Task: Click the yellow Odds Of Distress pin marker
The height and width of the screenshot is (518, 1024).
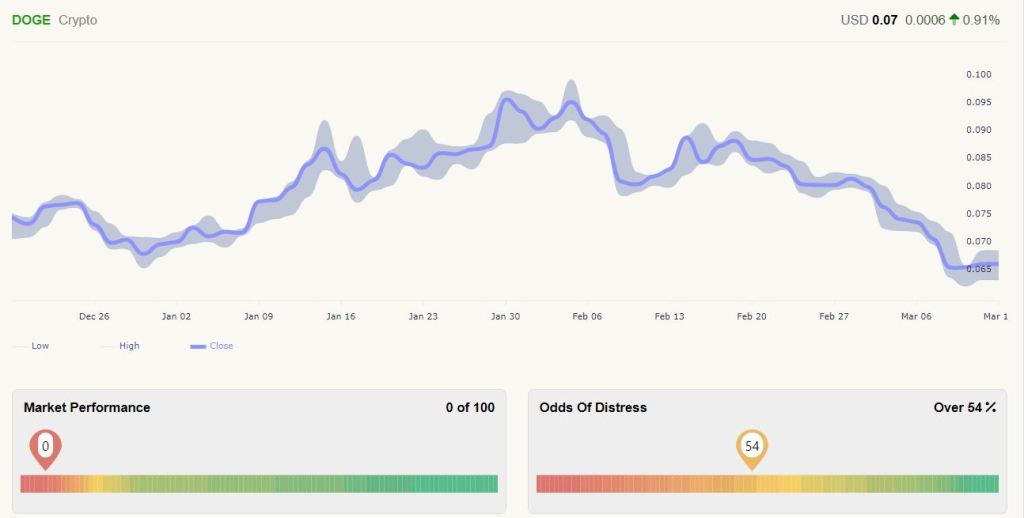Action: pos(752,448)
